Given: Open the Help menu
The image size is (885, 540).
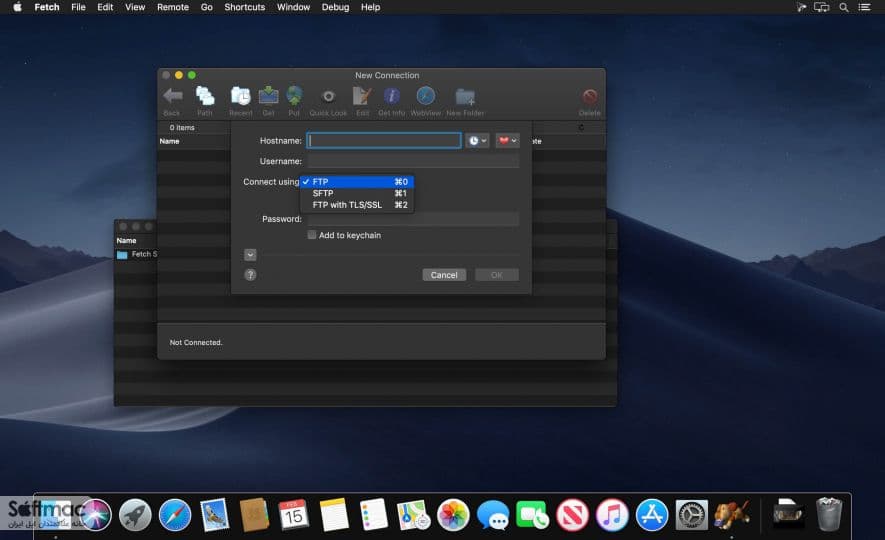Looking at the screenshot, I should [x=370, y=7].
